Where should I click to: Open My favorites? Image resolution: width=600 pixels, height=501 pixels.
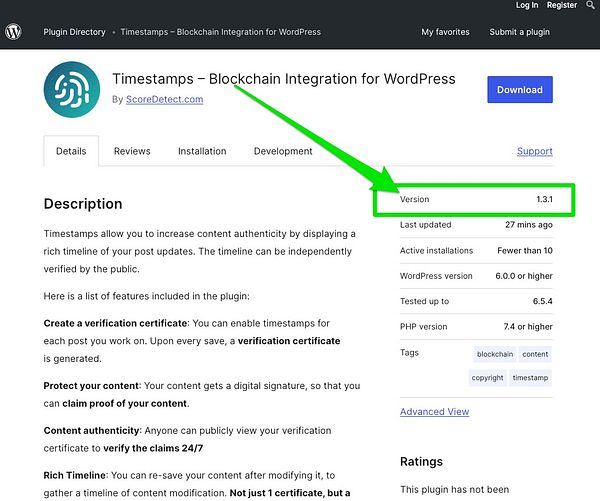pyautogui.click(x=445, y=32)
